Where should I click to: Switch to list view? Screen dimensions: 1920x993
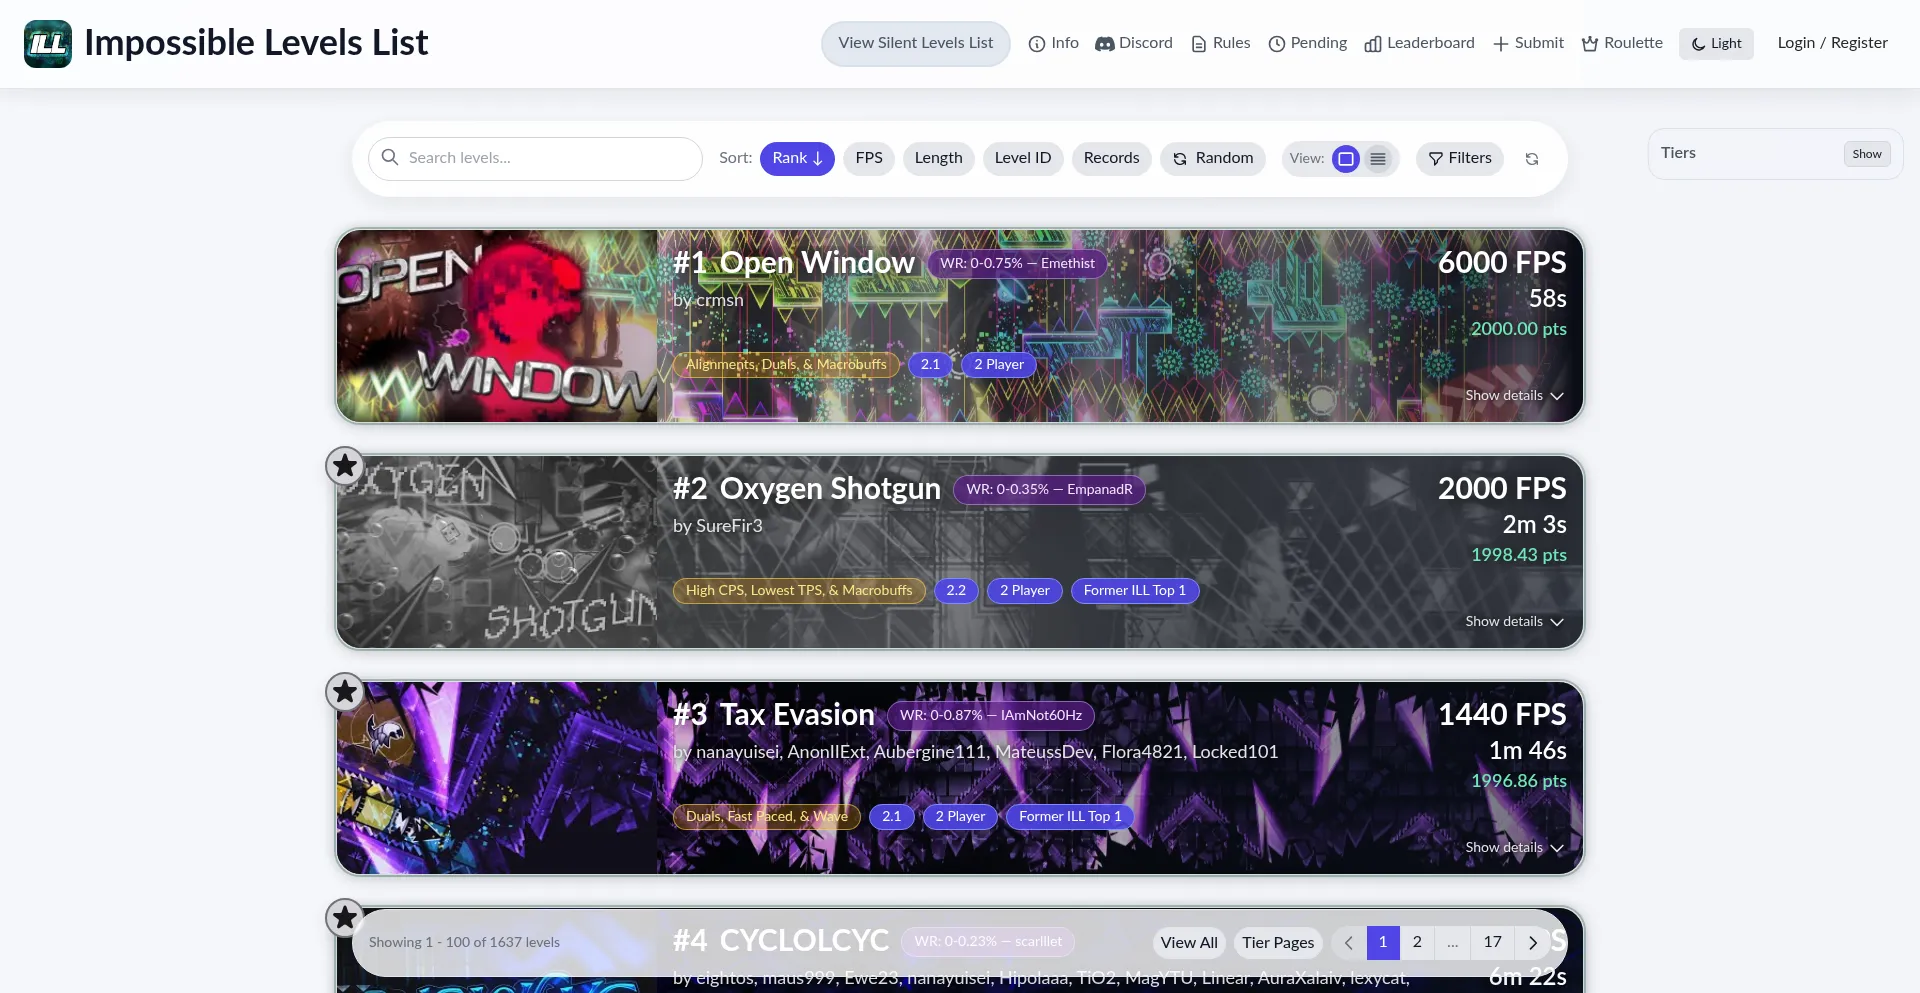click(x=1378, y=159)
